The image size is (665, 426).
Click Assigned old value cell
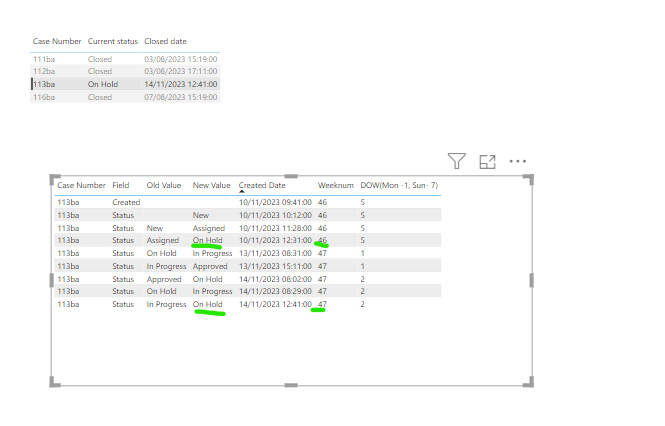tap(162, 240)
